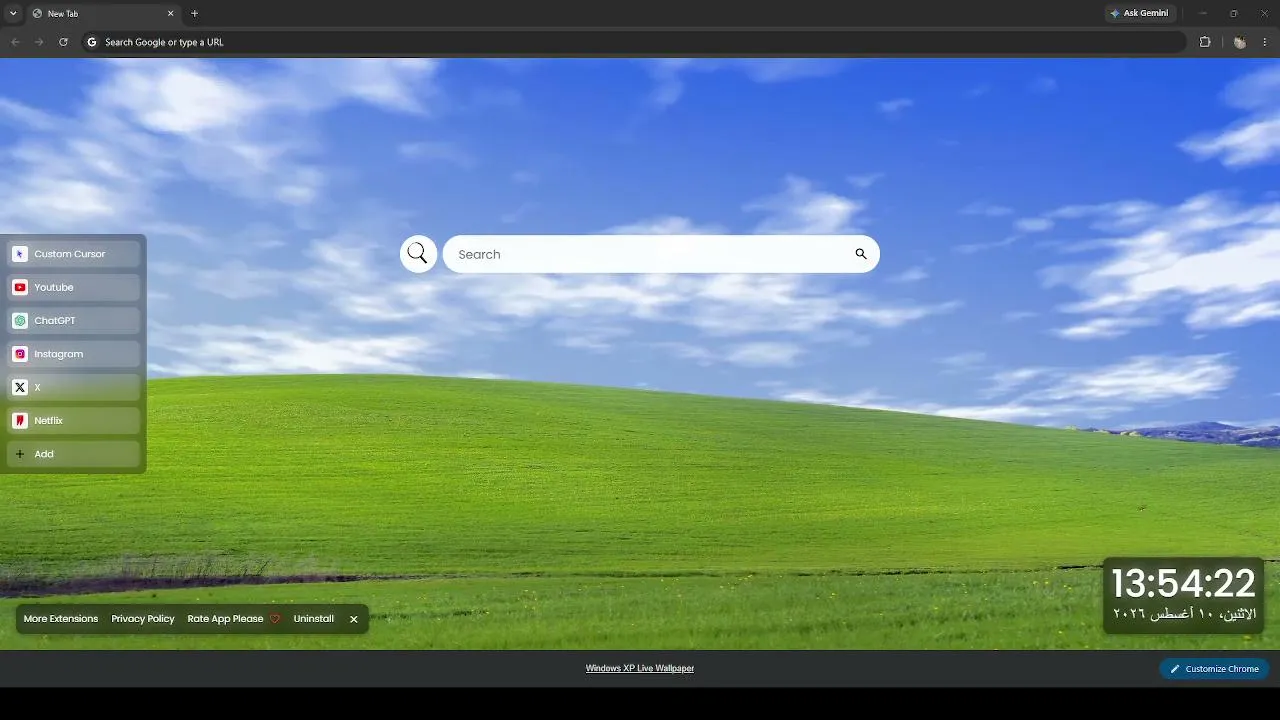Click the Chrome address bar

click(634, 42)
